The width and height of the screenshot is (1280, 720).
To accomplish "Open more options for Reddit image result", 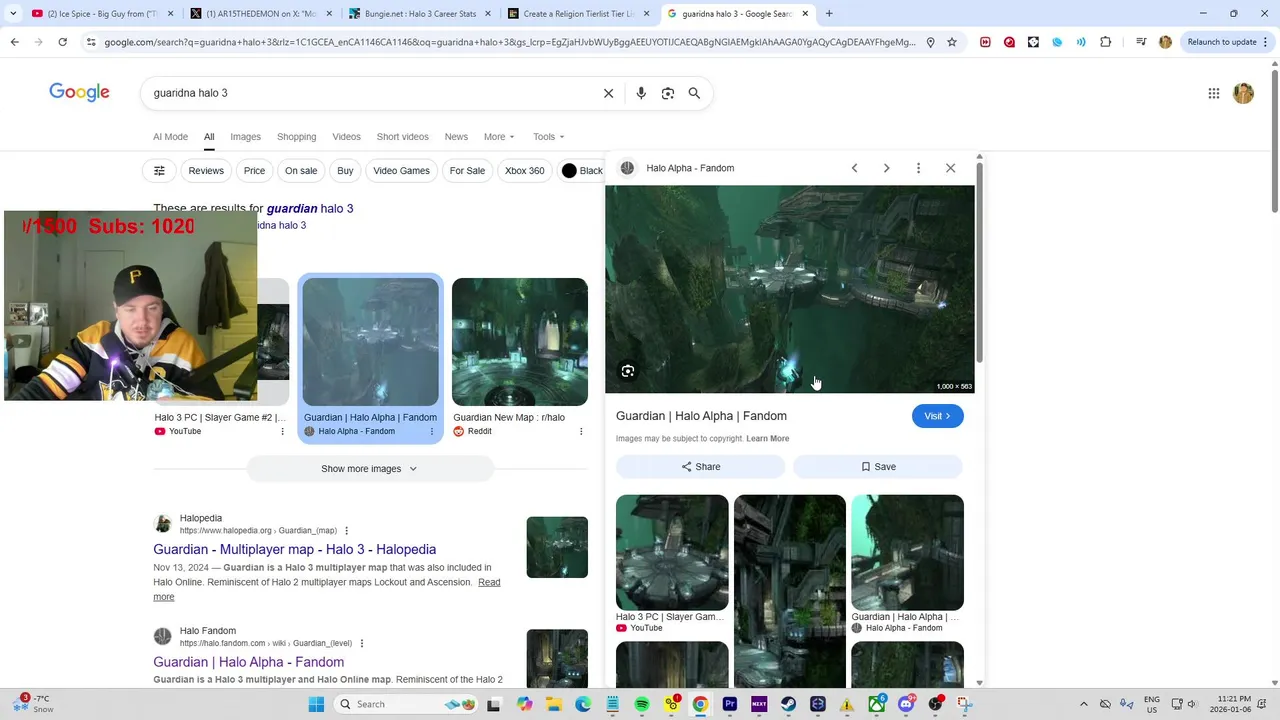I will [581, 432].
